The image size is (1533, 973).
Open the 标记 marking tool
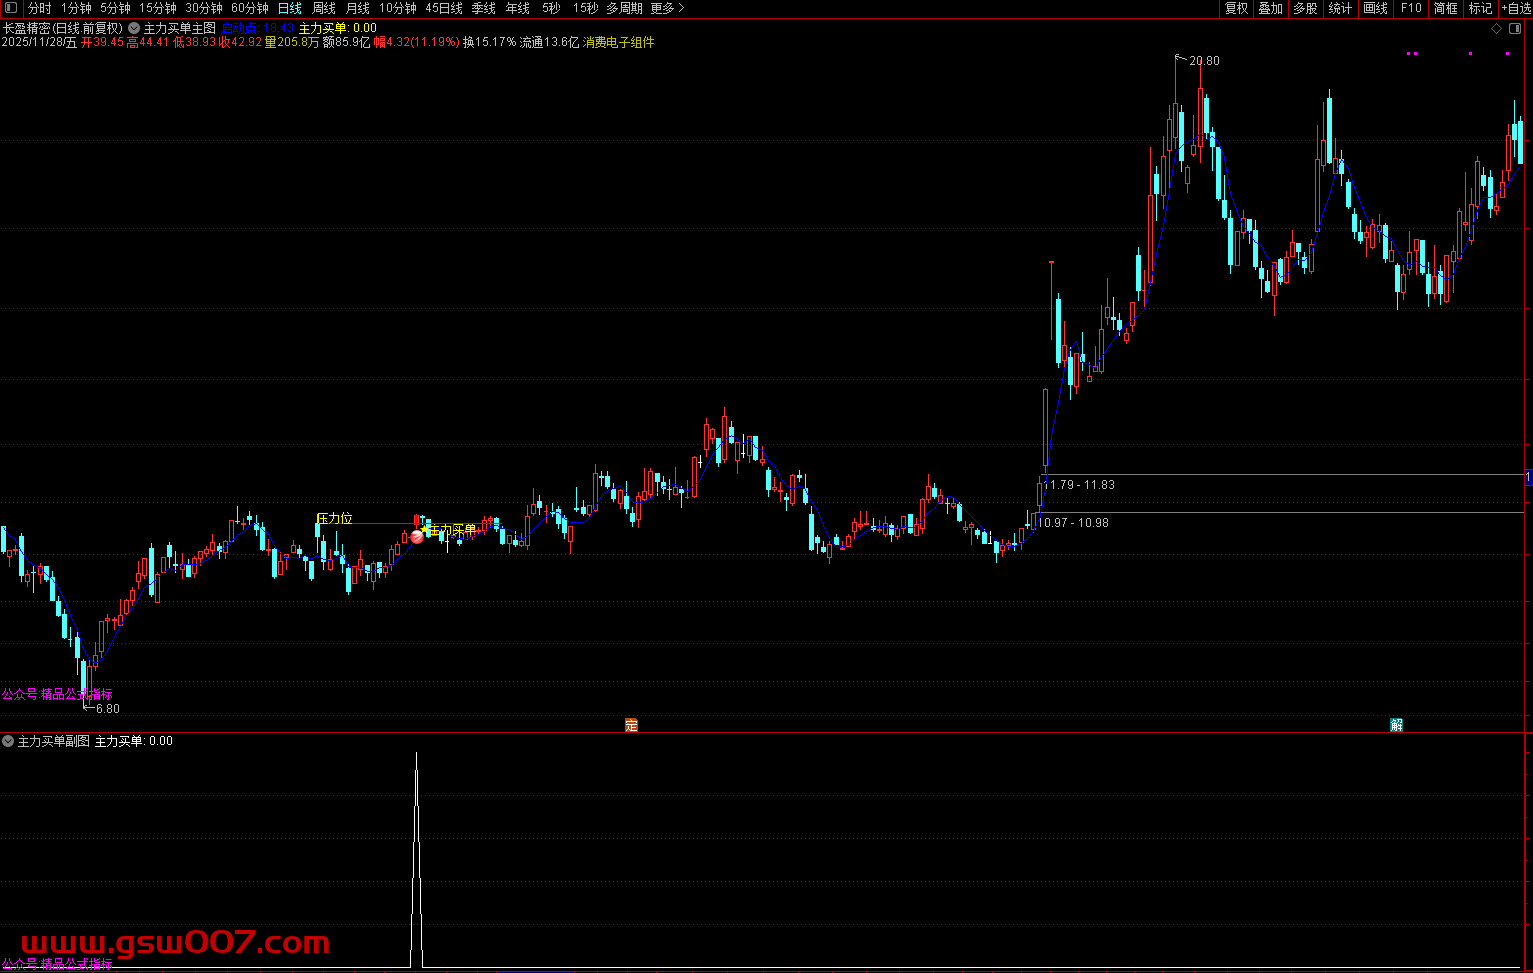click(x=1480, y=8)
